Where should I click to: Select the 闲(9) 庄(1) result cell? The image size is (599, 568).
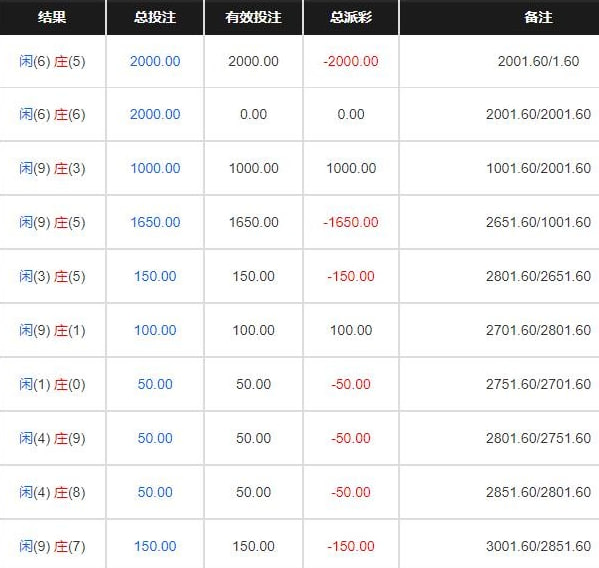52,330
